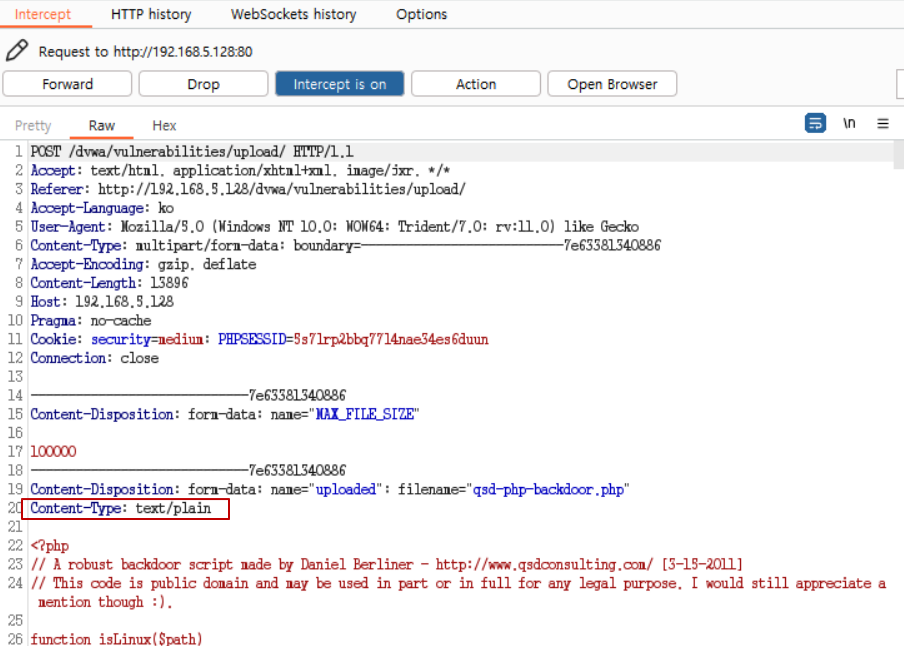Screen dimensions: 904x646
Task: Click the User-Agent header line
Action: tap(334, 227)
